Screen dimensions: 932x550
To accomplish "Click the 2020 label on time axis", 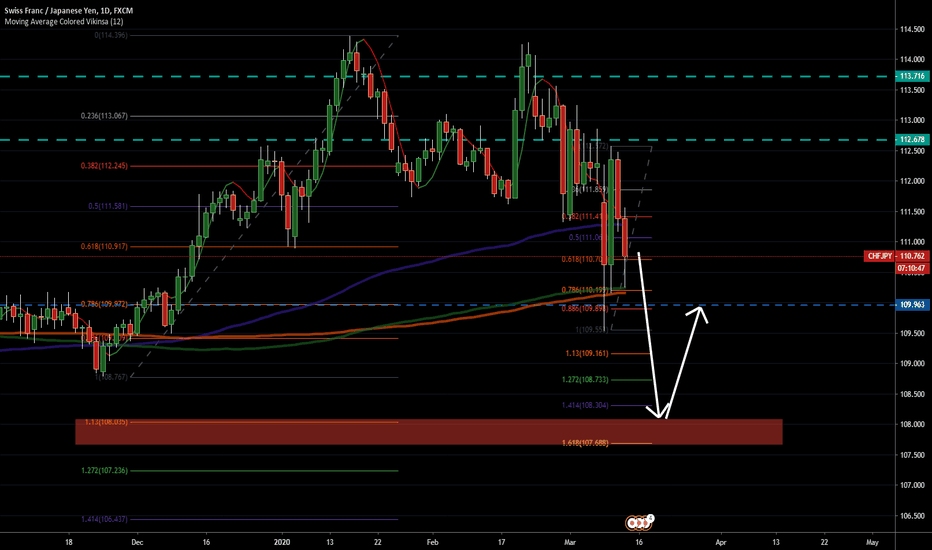I will [282, 542].
